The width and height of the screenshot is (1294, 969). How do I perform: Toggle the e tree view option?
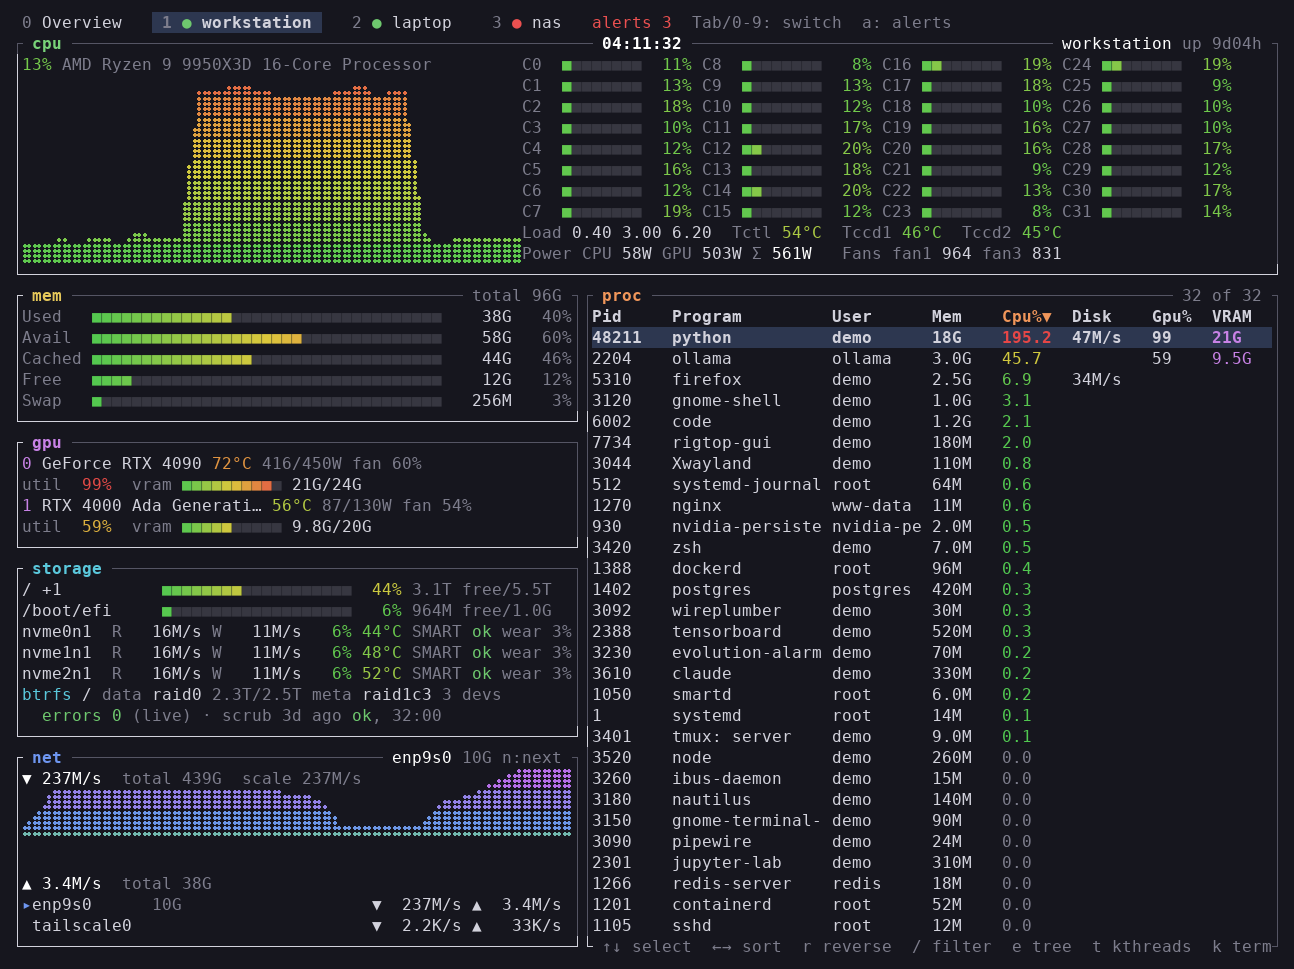click(x=1042, y=946)
